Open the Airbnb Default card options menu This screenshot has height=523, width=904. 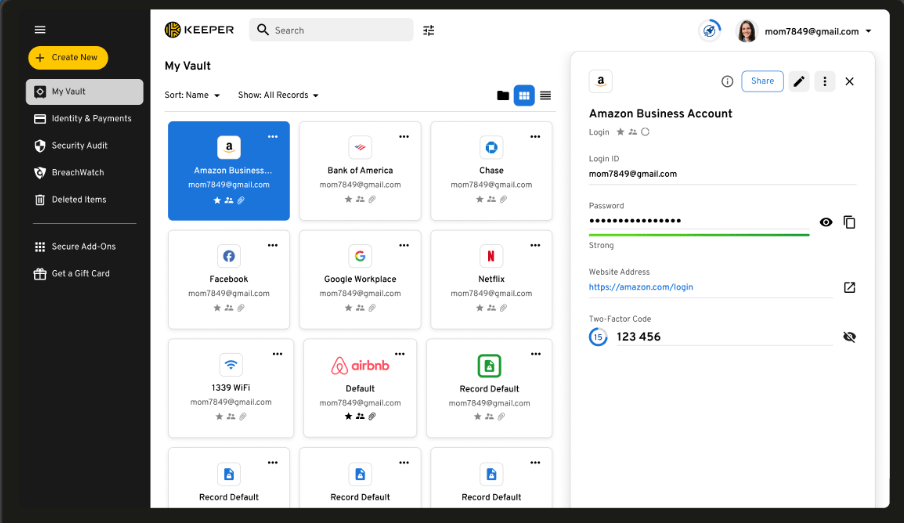[400, 354]
